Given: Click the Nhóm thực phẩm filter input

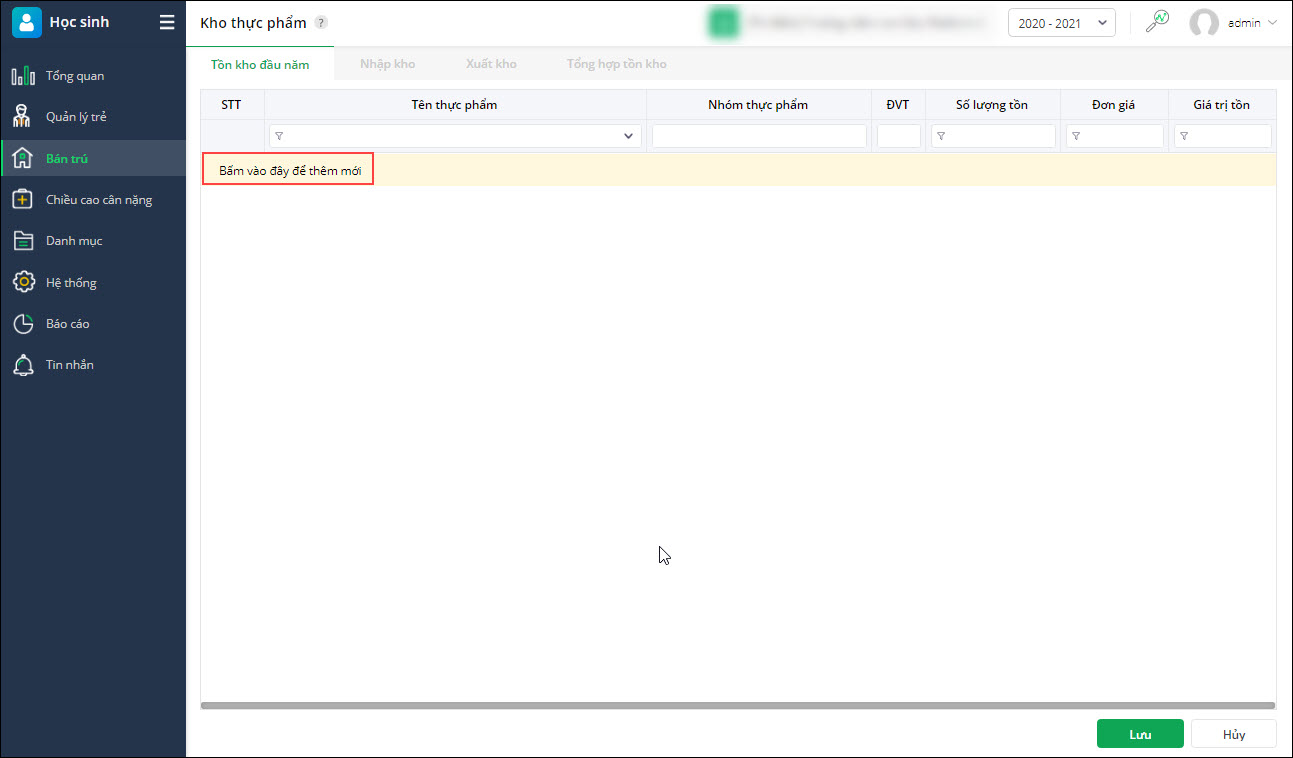Looking at the screenshot, I should pyautogui.click(x=759, y=136).
